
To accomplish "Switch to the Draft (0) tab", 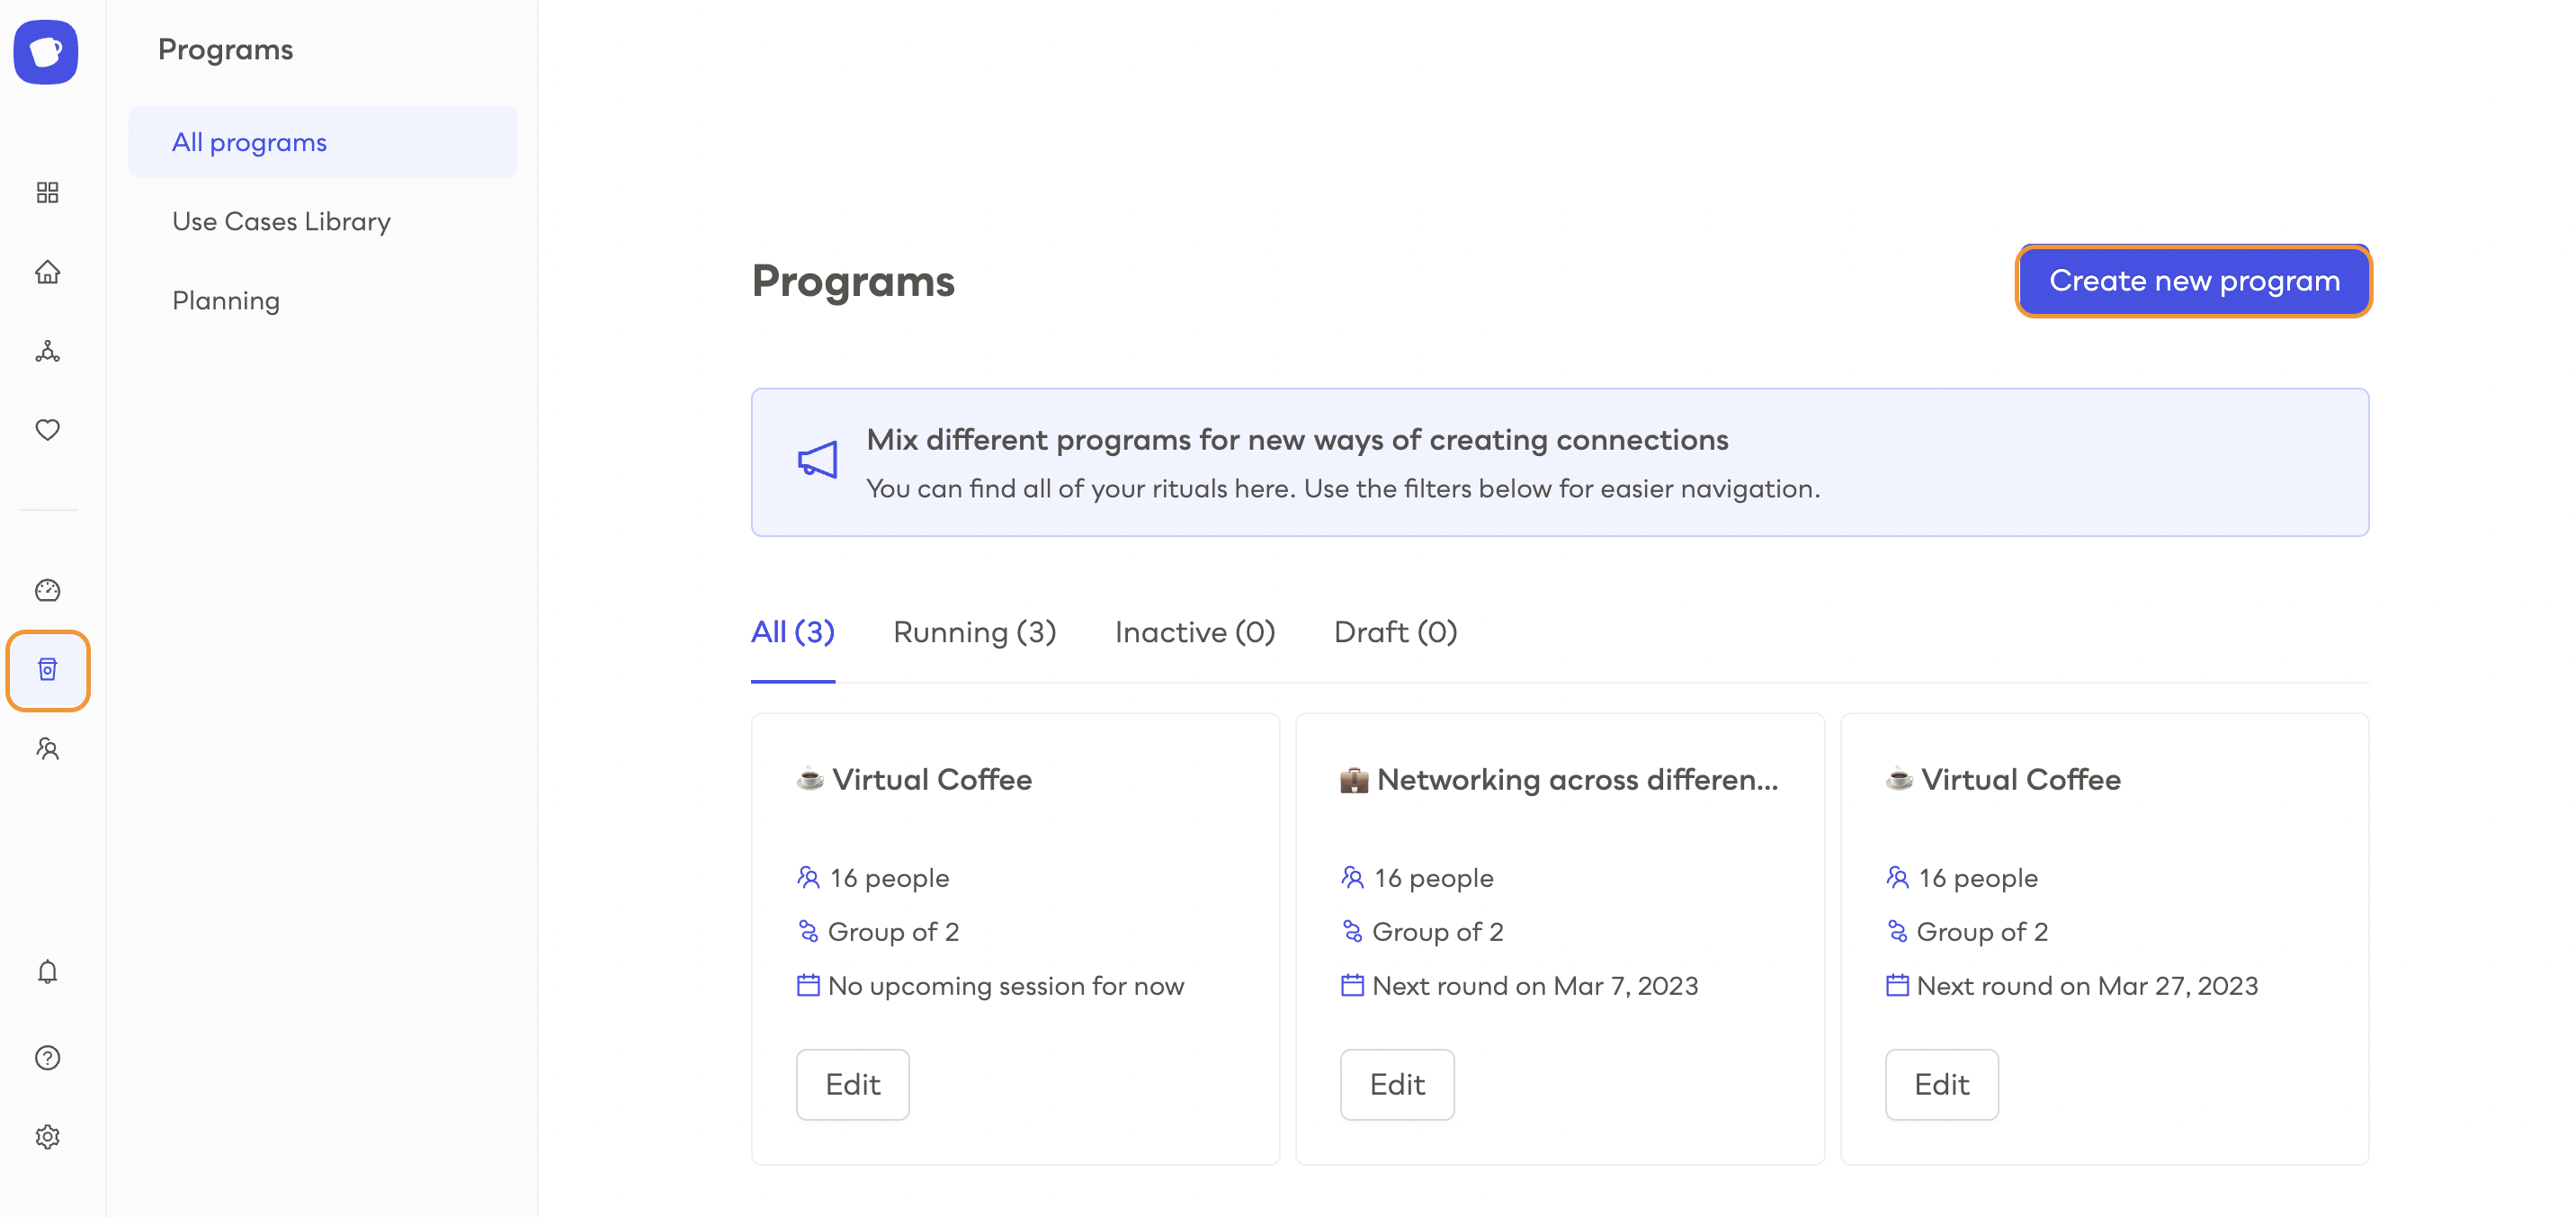I will [x=1396, y=632].
